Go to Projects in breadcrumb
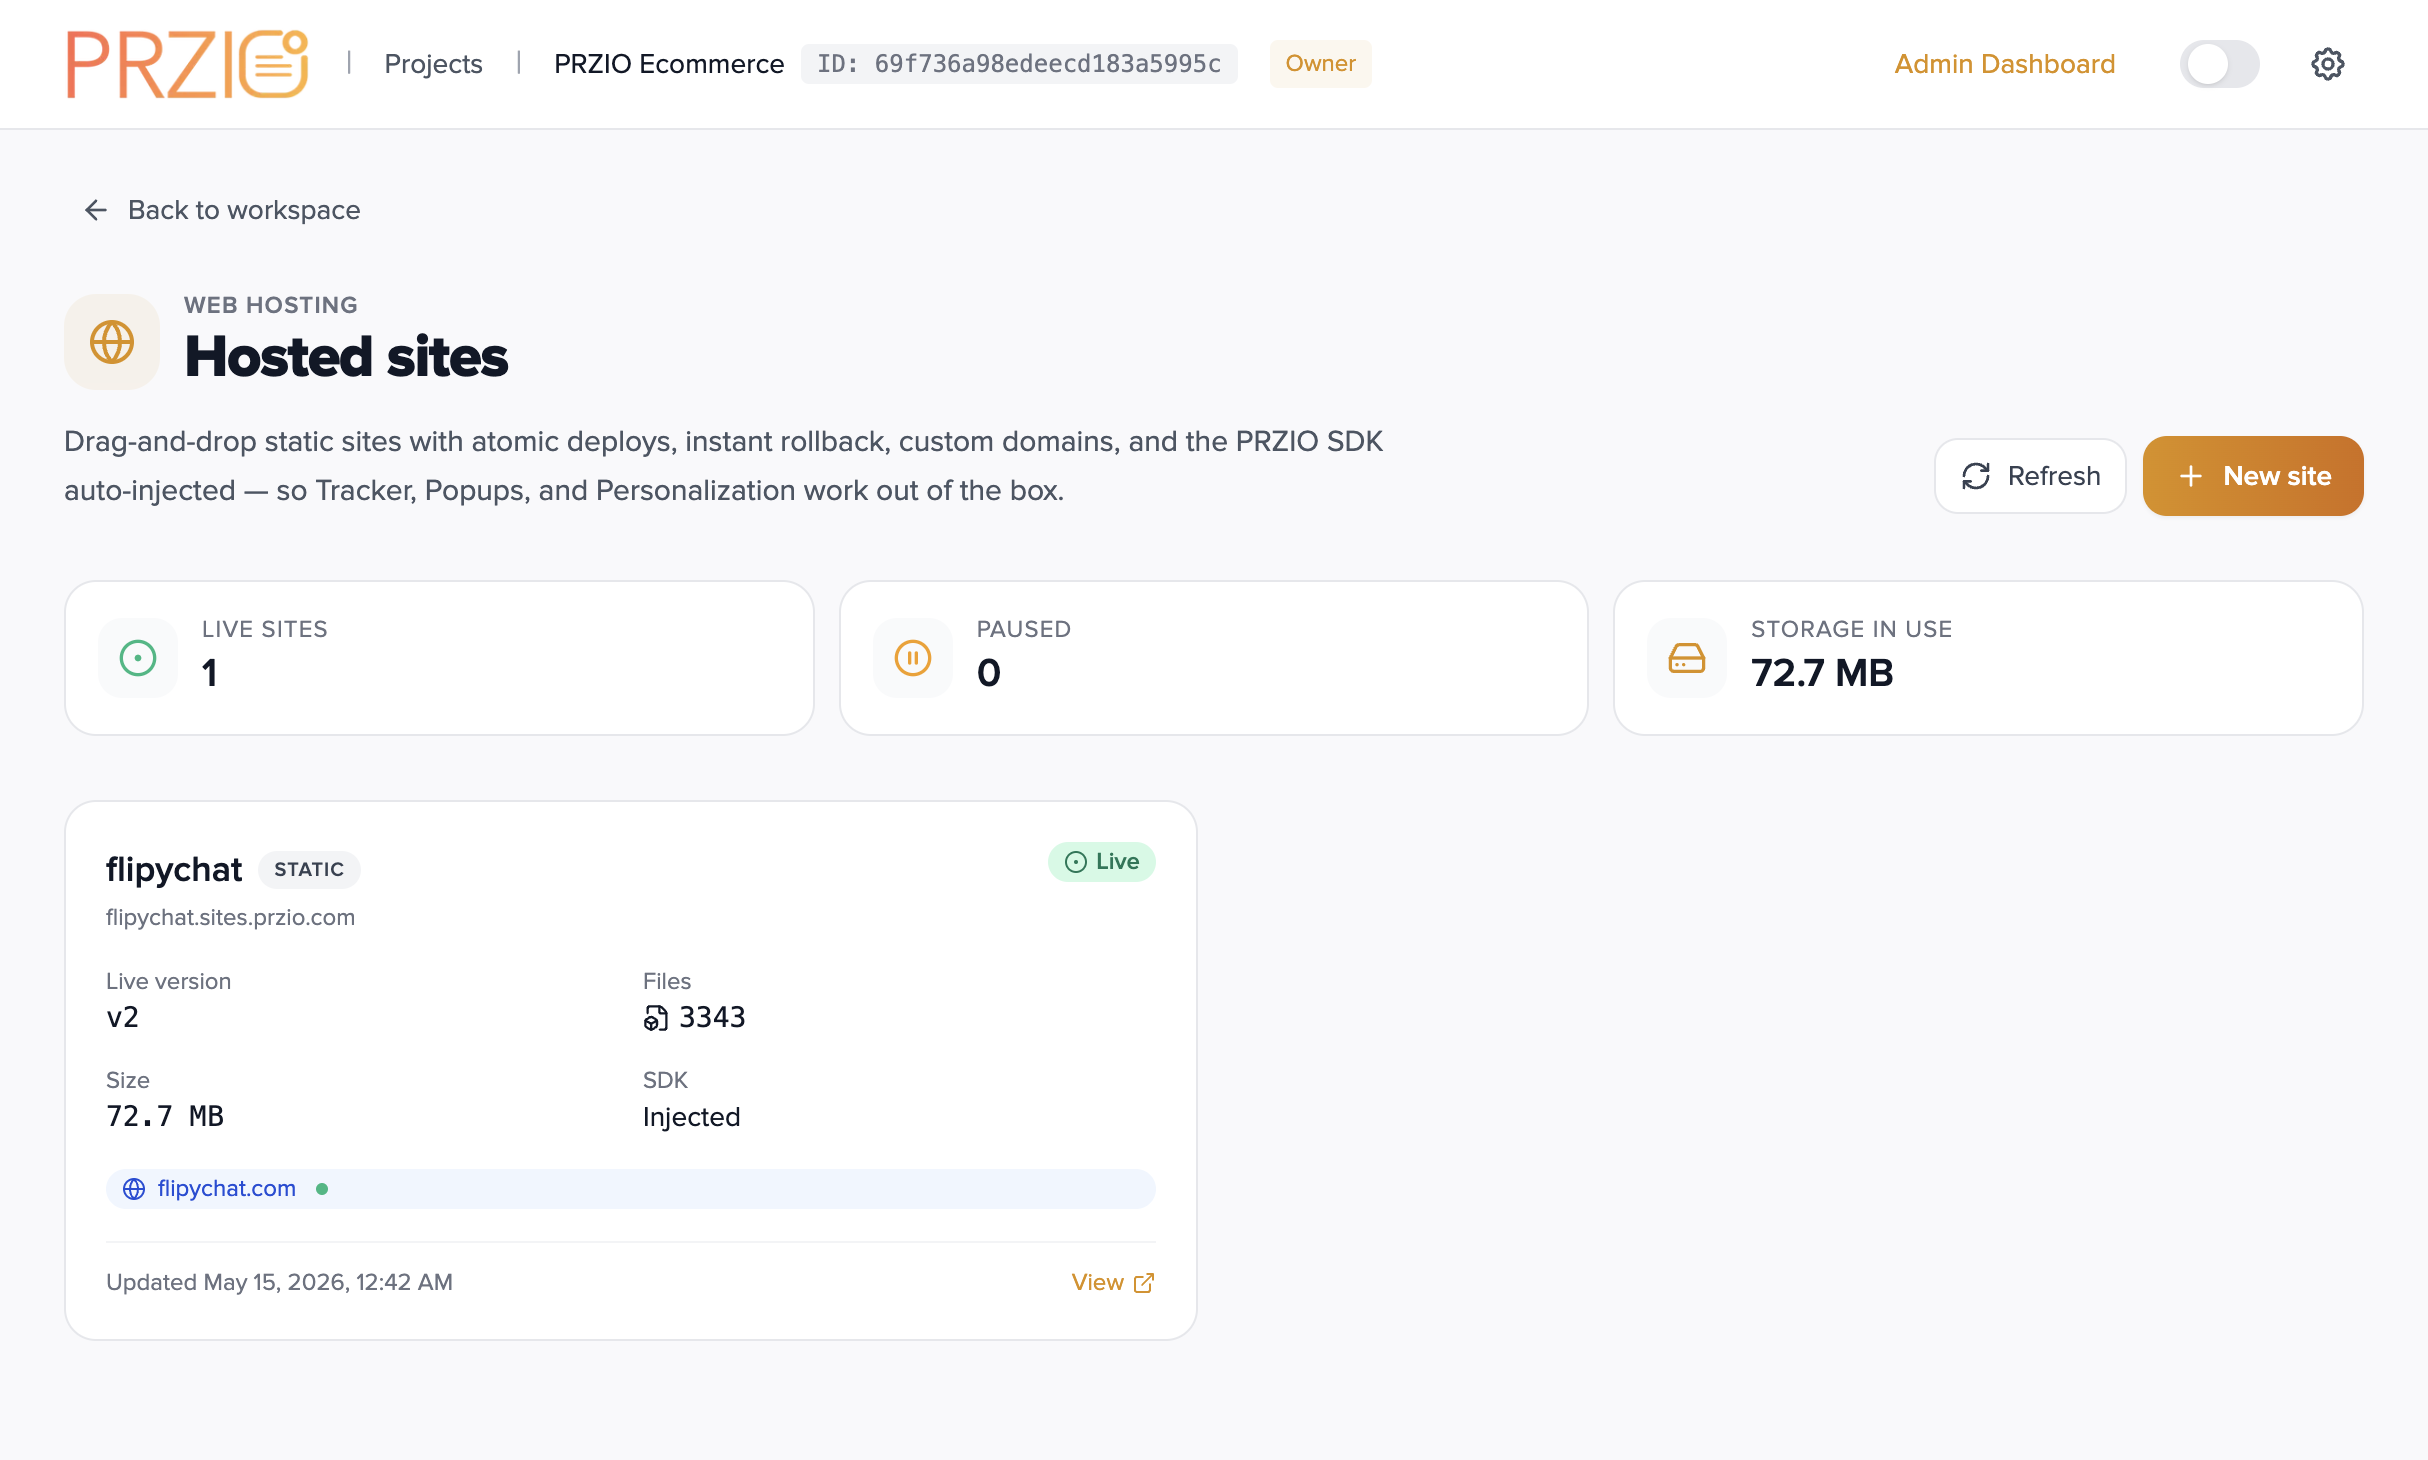The width and height of the screenshot is (2428, 1460). [433, 64]
